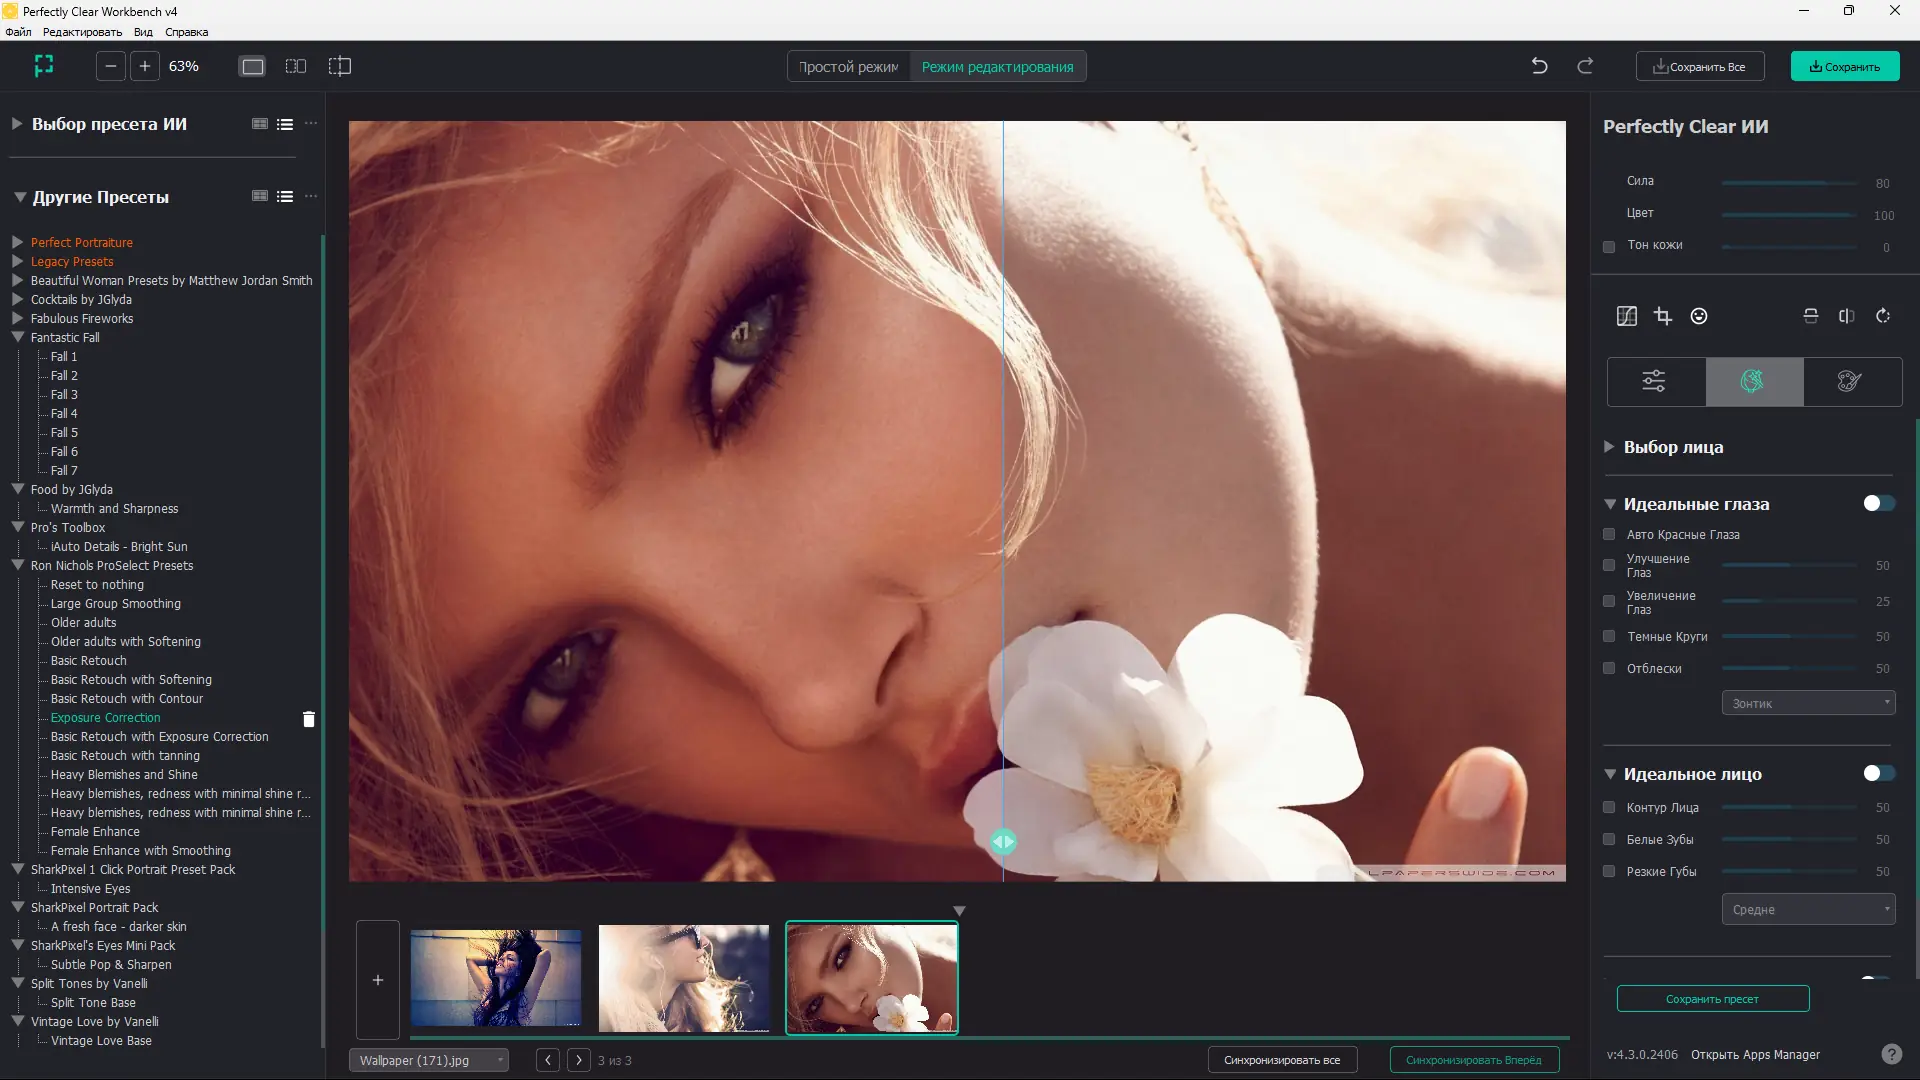Open the histogram panel icon

click(1627, 316)
